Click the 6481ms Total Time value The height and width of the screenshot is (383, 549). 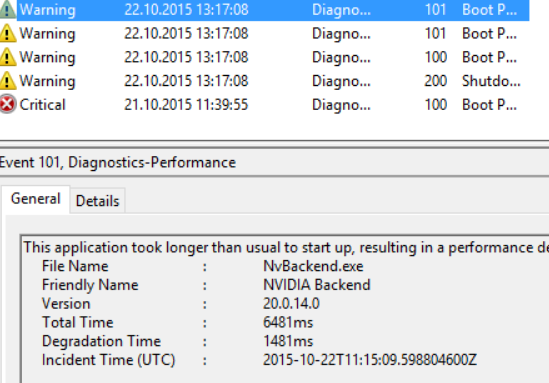[288, 322]
